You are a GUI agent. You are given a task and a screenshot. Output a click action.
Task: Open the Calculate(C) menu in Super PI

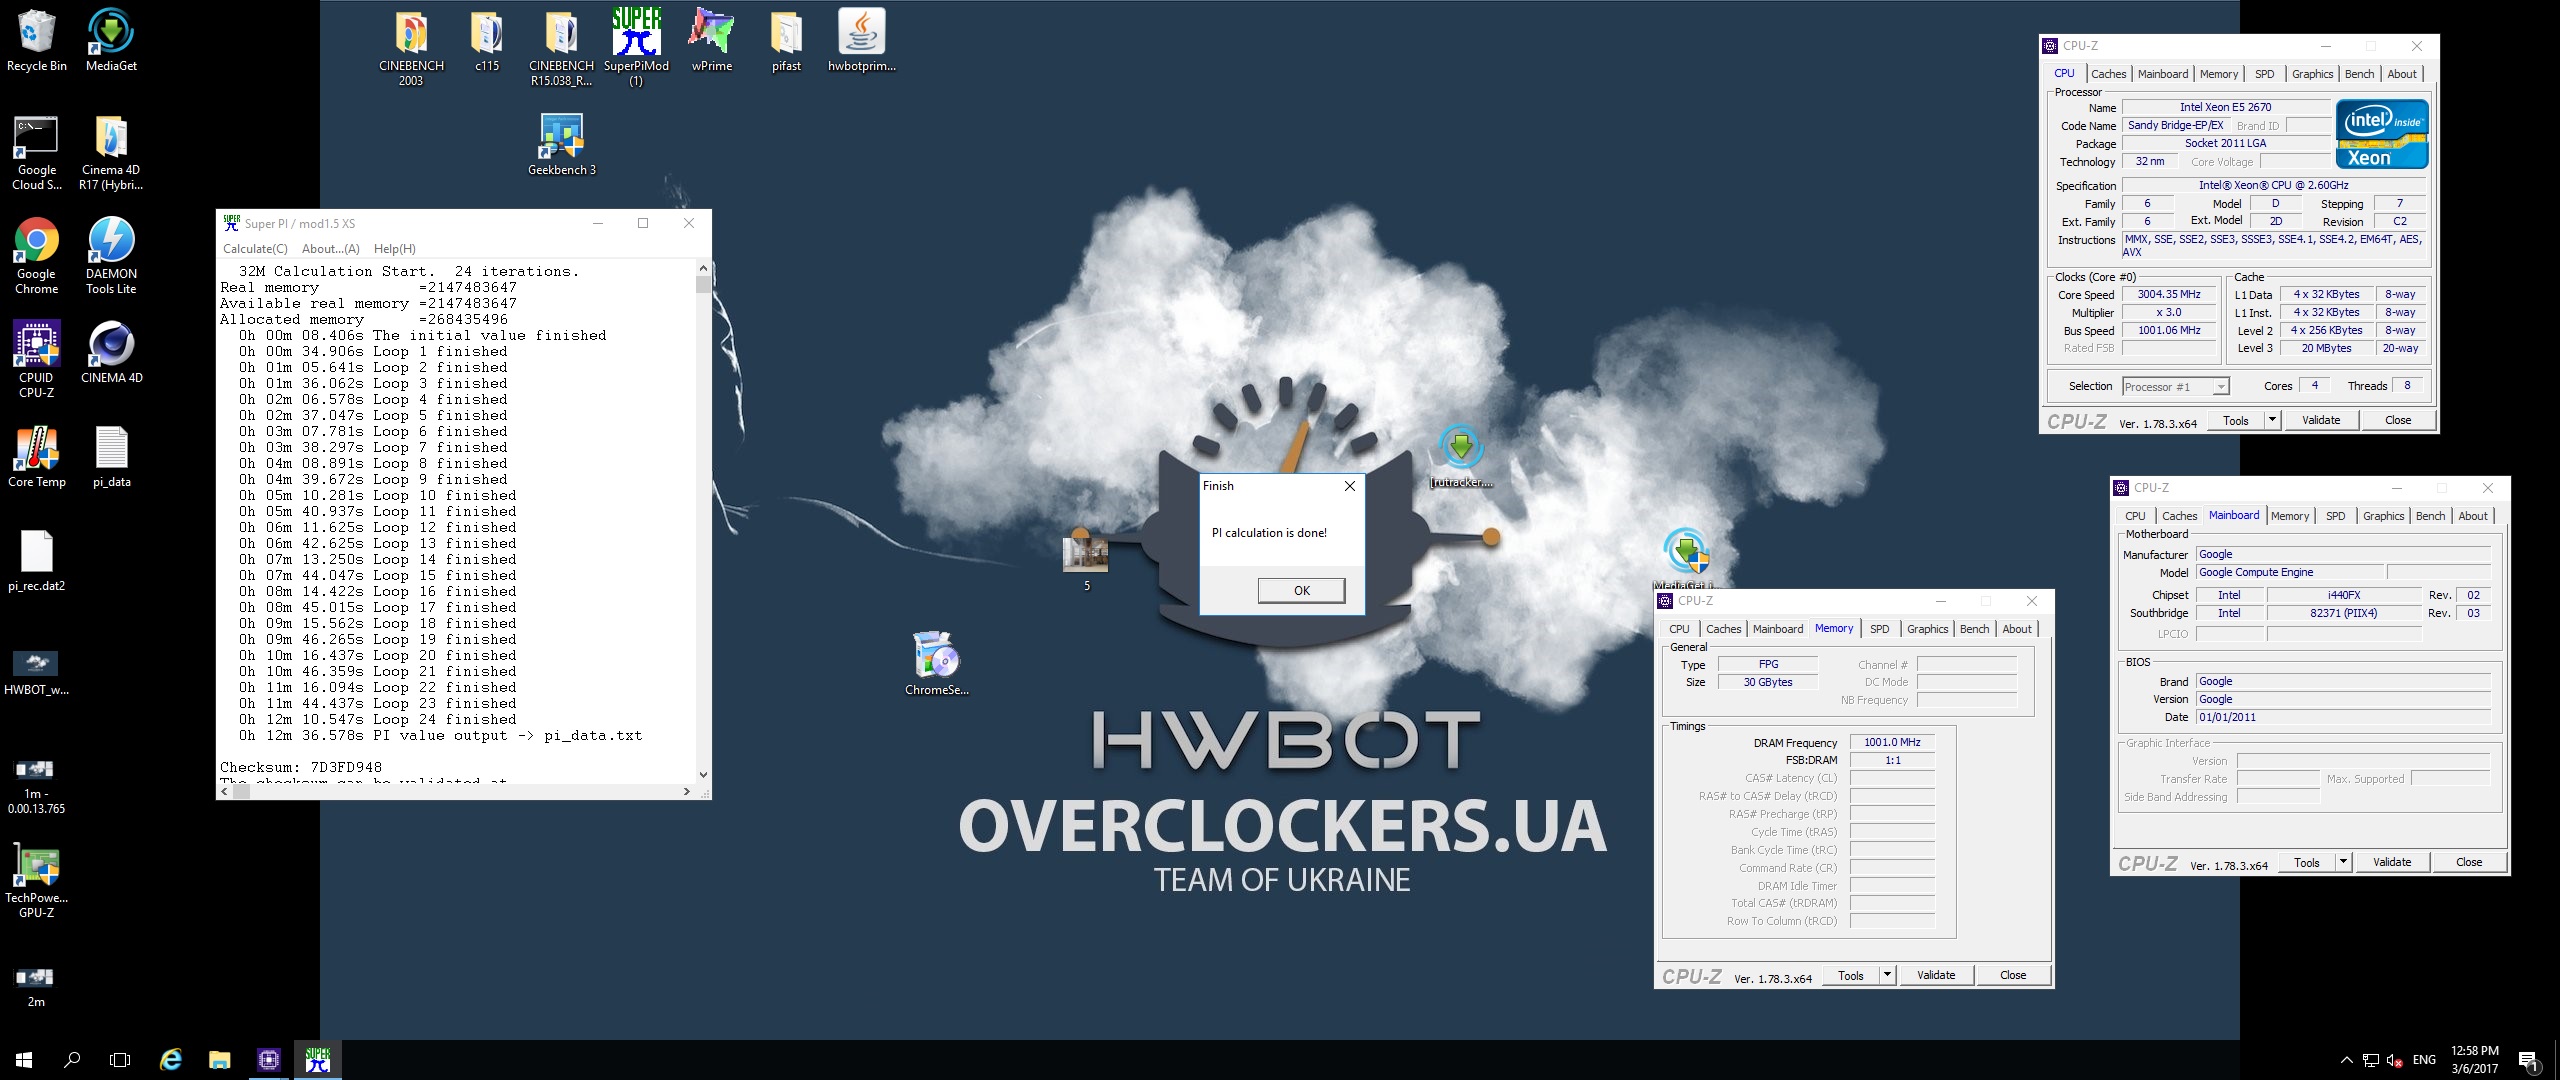(255, 249)
